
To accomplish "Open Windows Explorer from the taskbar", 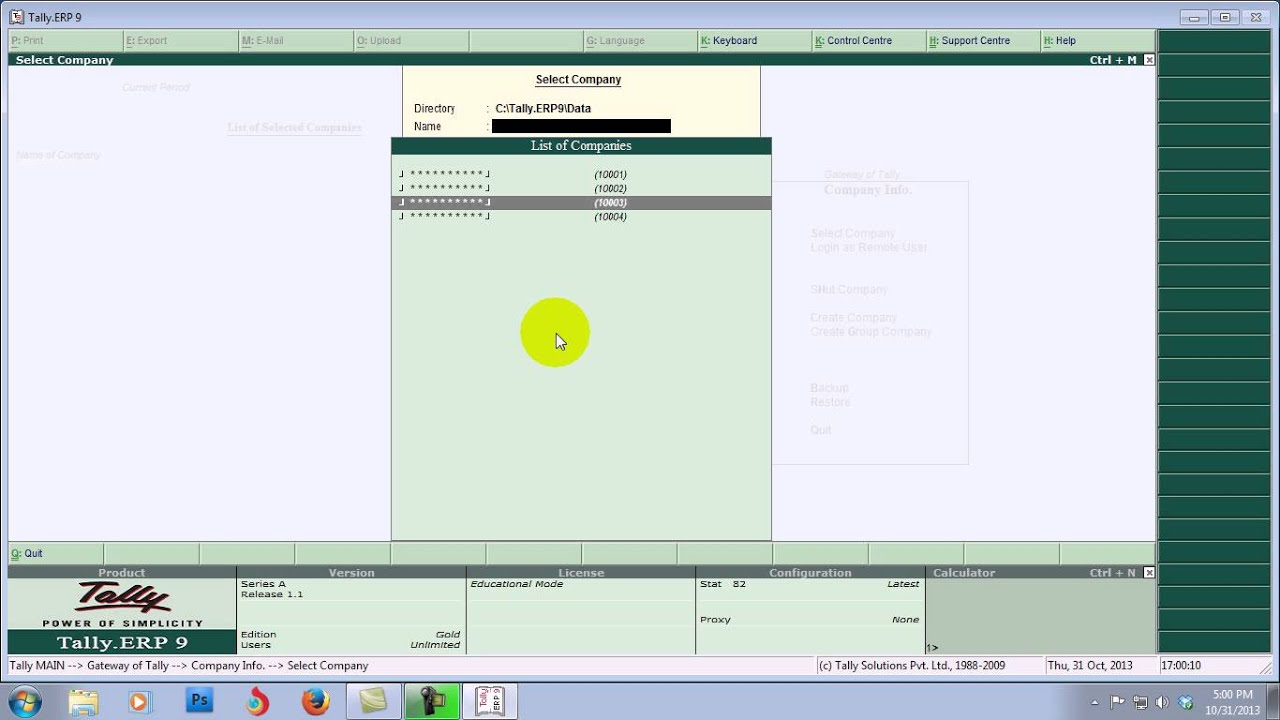I will [83, 701].
